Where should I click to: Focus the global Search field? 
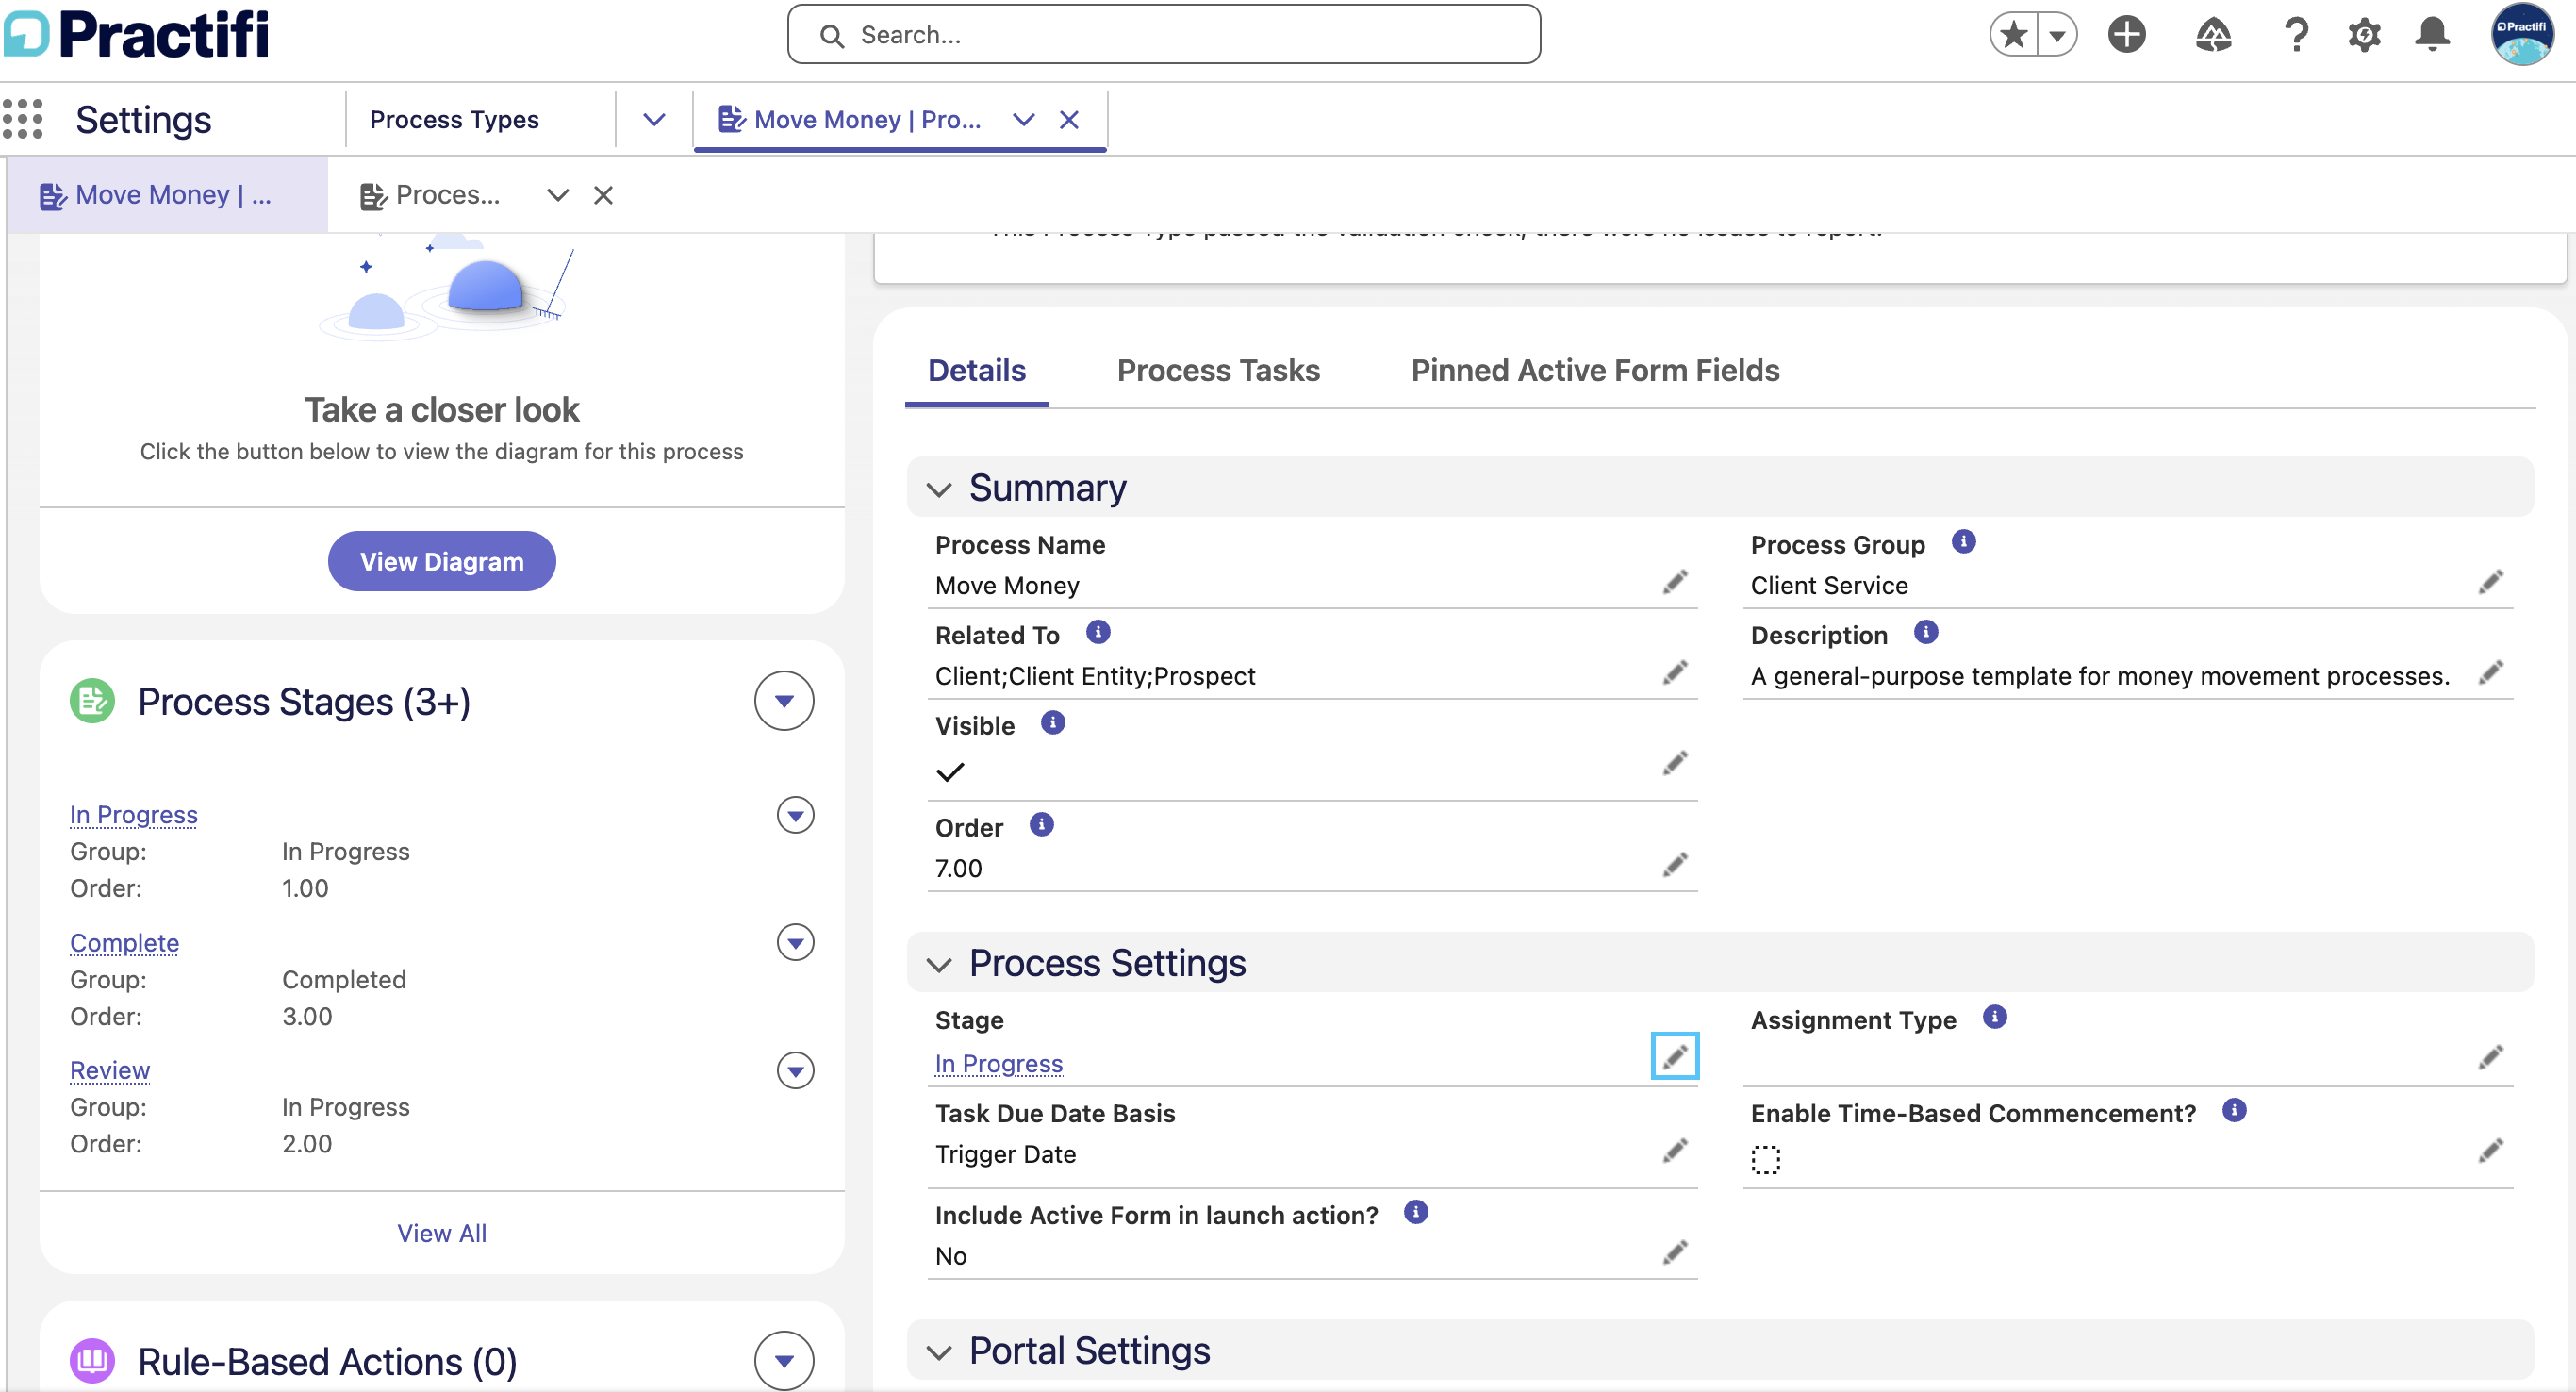point(1163,35)
